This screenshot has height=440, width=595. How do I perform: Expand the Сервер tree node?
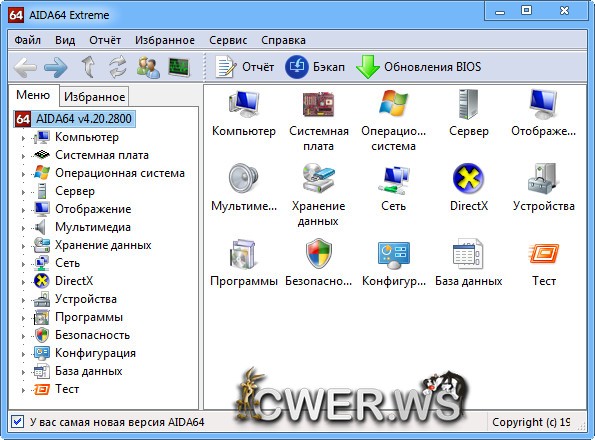[x=23, y=192]
